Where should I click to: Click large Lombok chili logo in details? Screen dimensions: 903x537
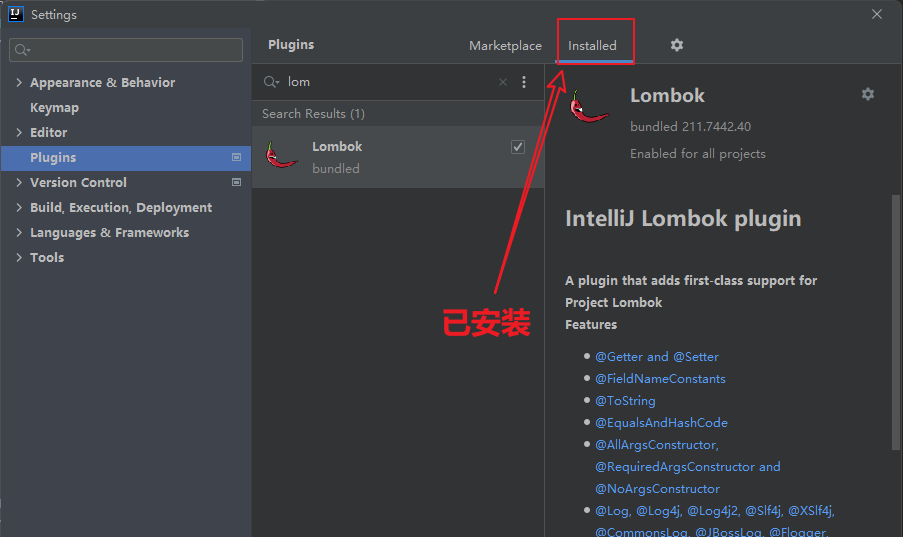pos(589,107)
